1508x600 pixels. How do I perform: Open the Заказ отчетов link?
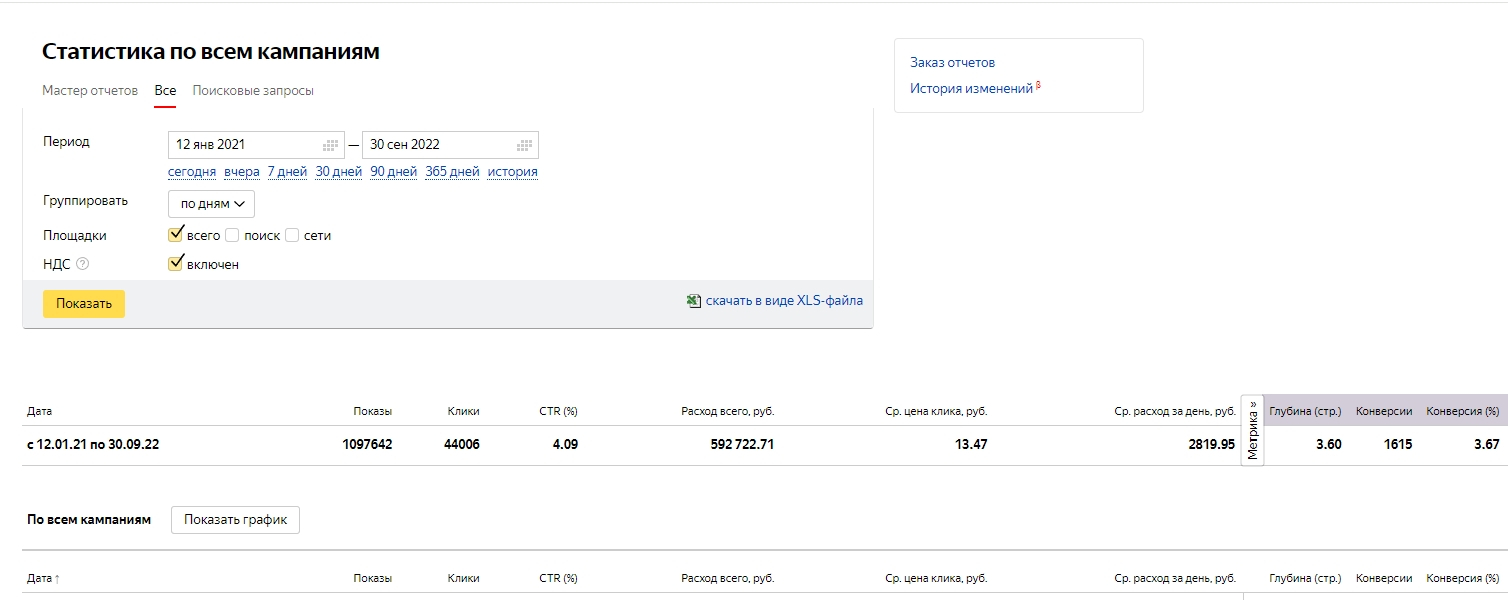click(x=952, y=62)
